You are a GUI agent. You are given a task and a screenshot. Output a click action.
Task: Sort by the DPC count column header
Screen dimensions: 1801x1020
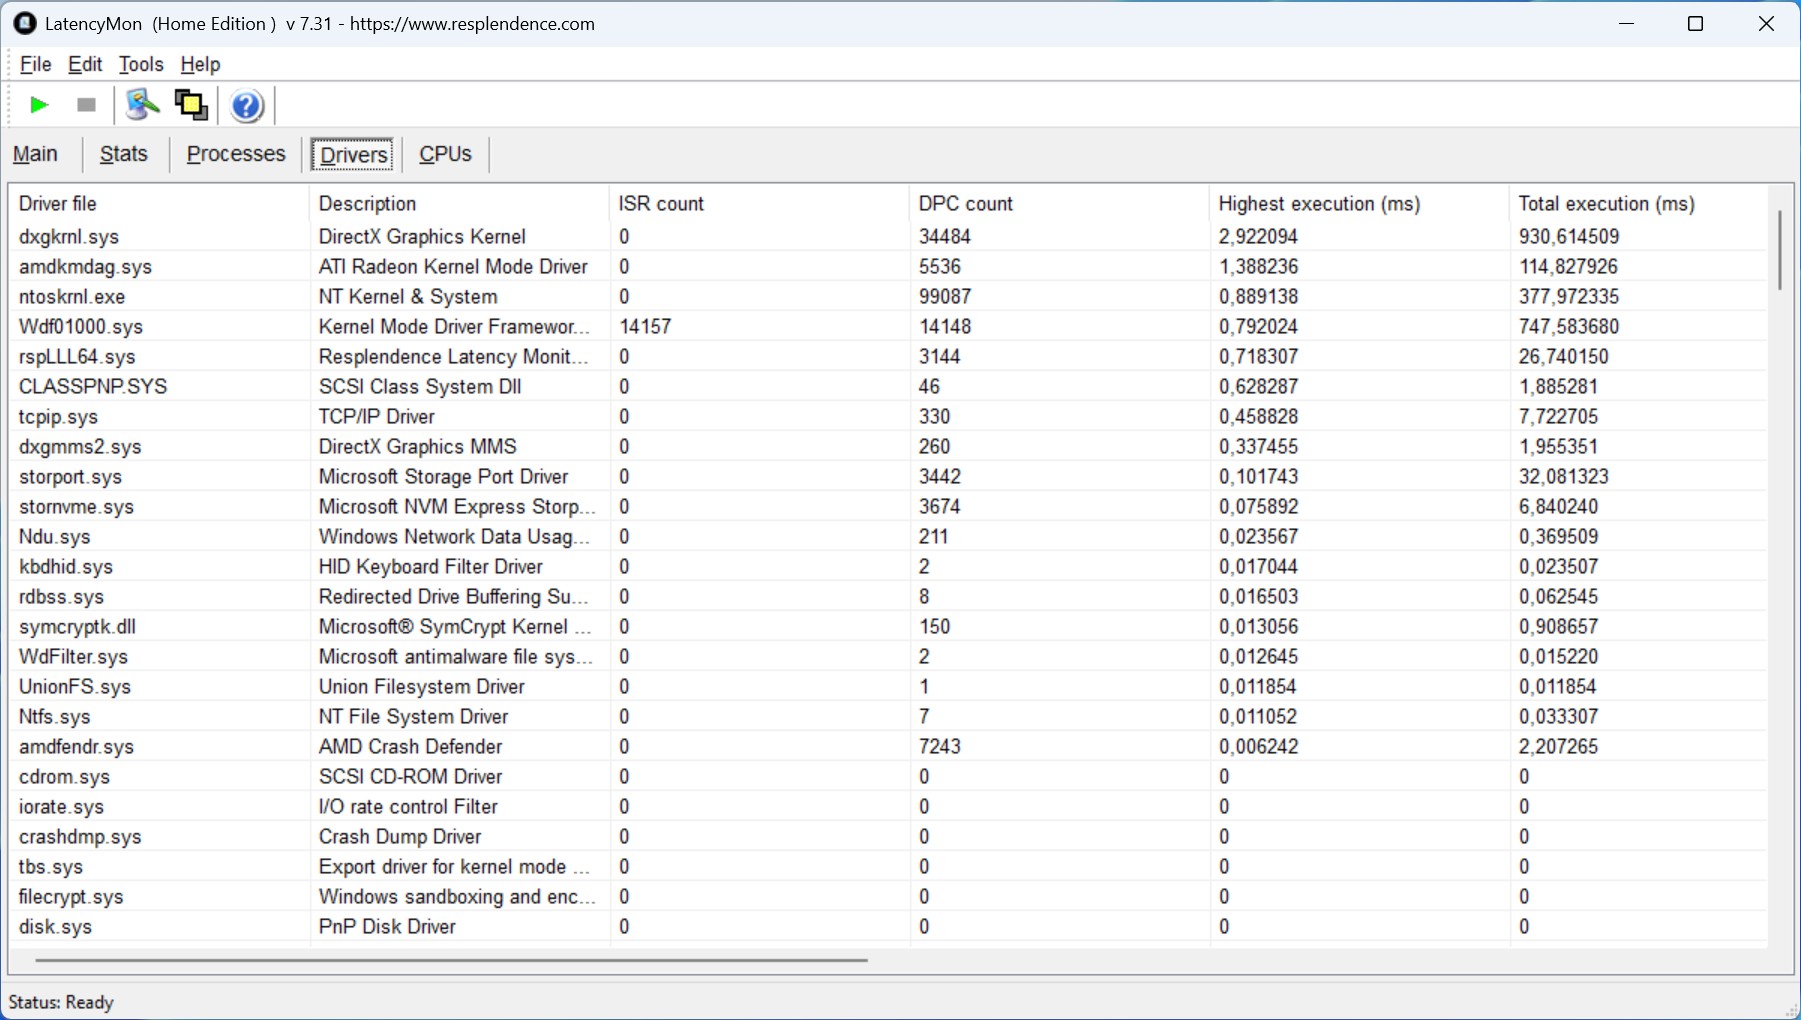(965, 204)
